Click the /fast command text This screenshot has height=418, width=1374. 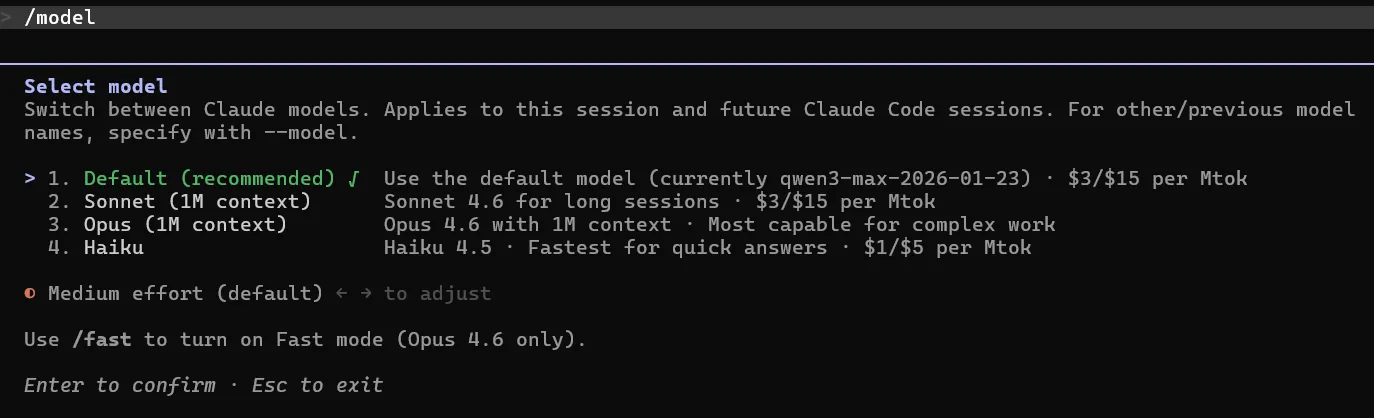101,340
